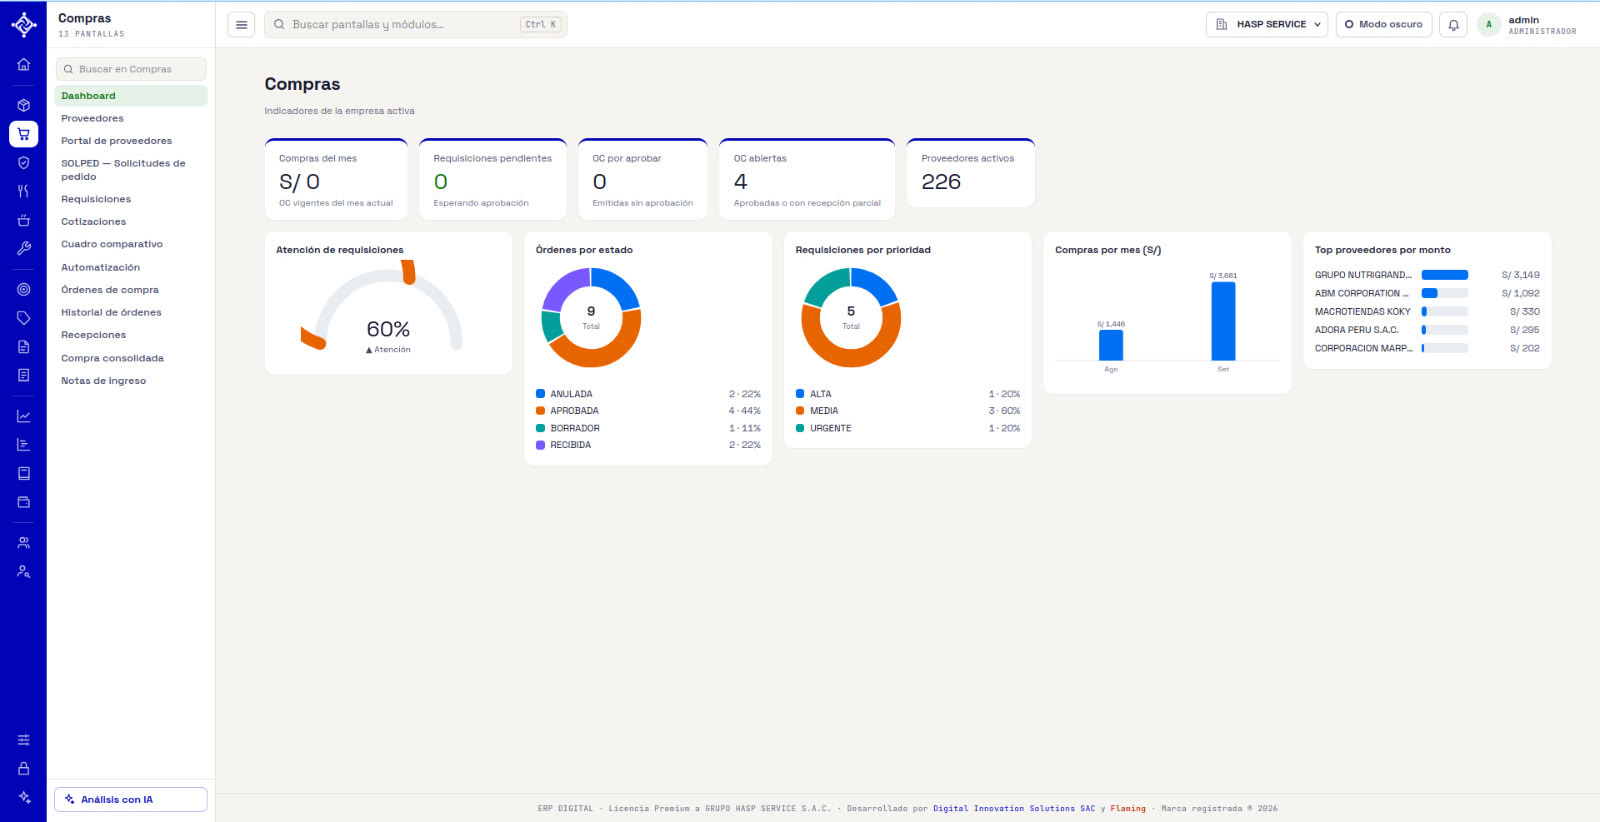
Task: Open the box/inventory module icon
Action: click(23, 105)
